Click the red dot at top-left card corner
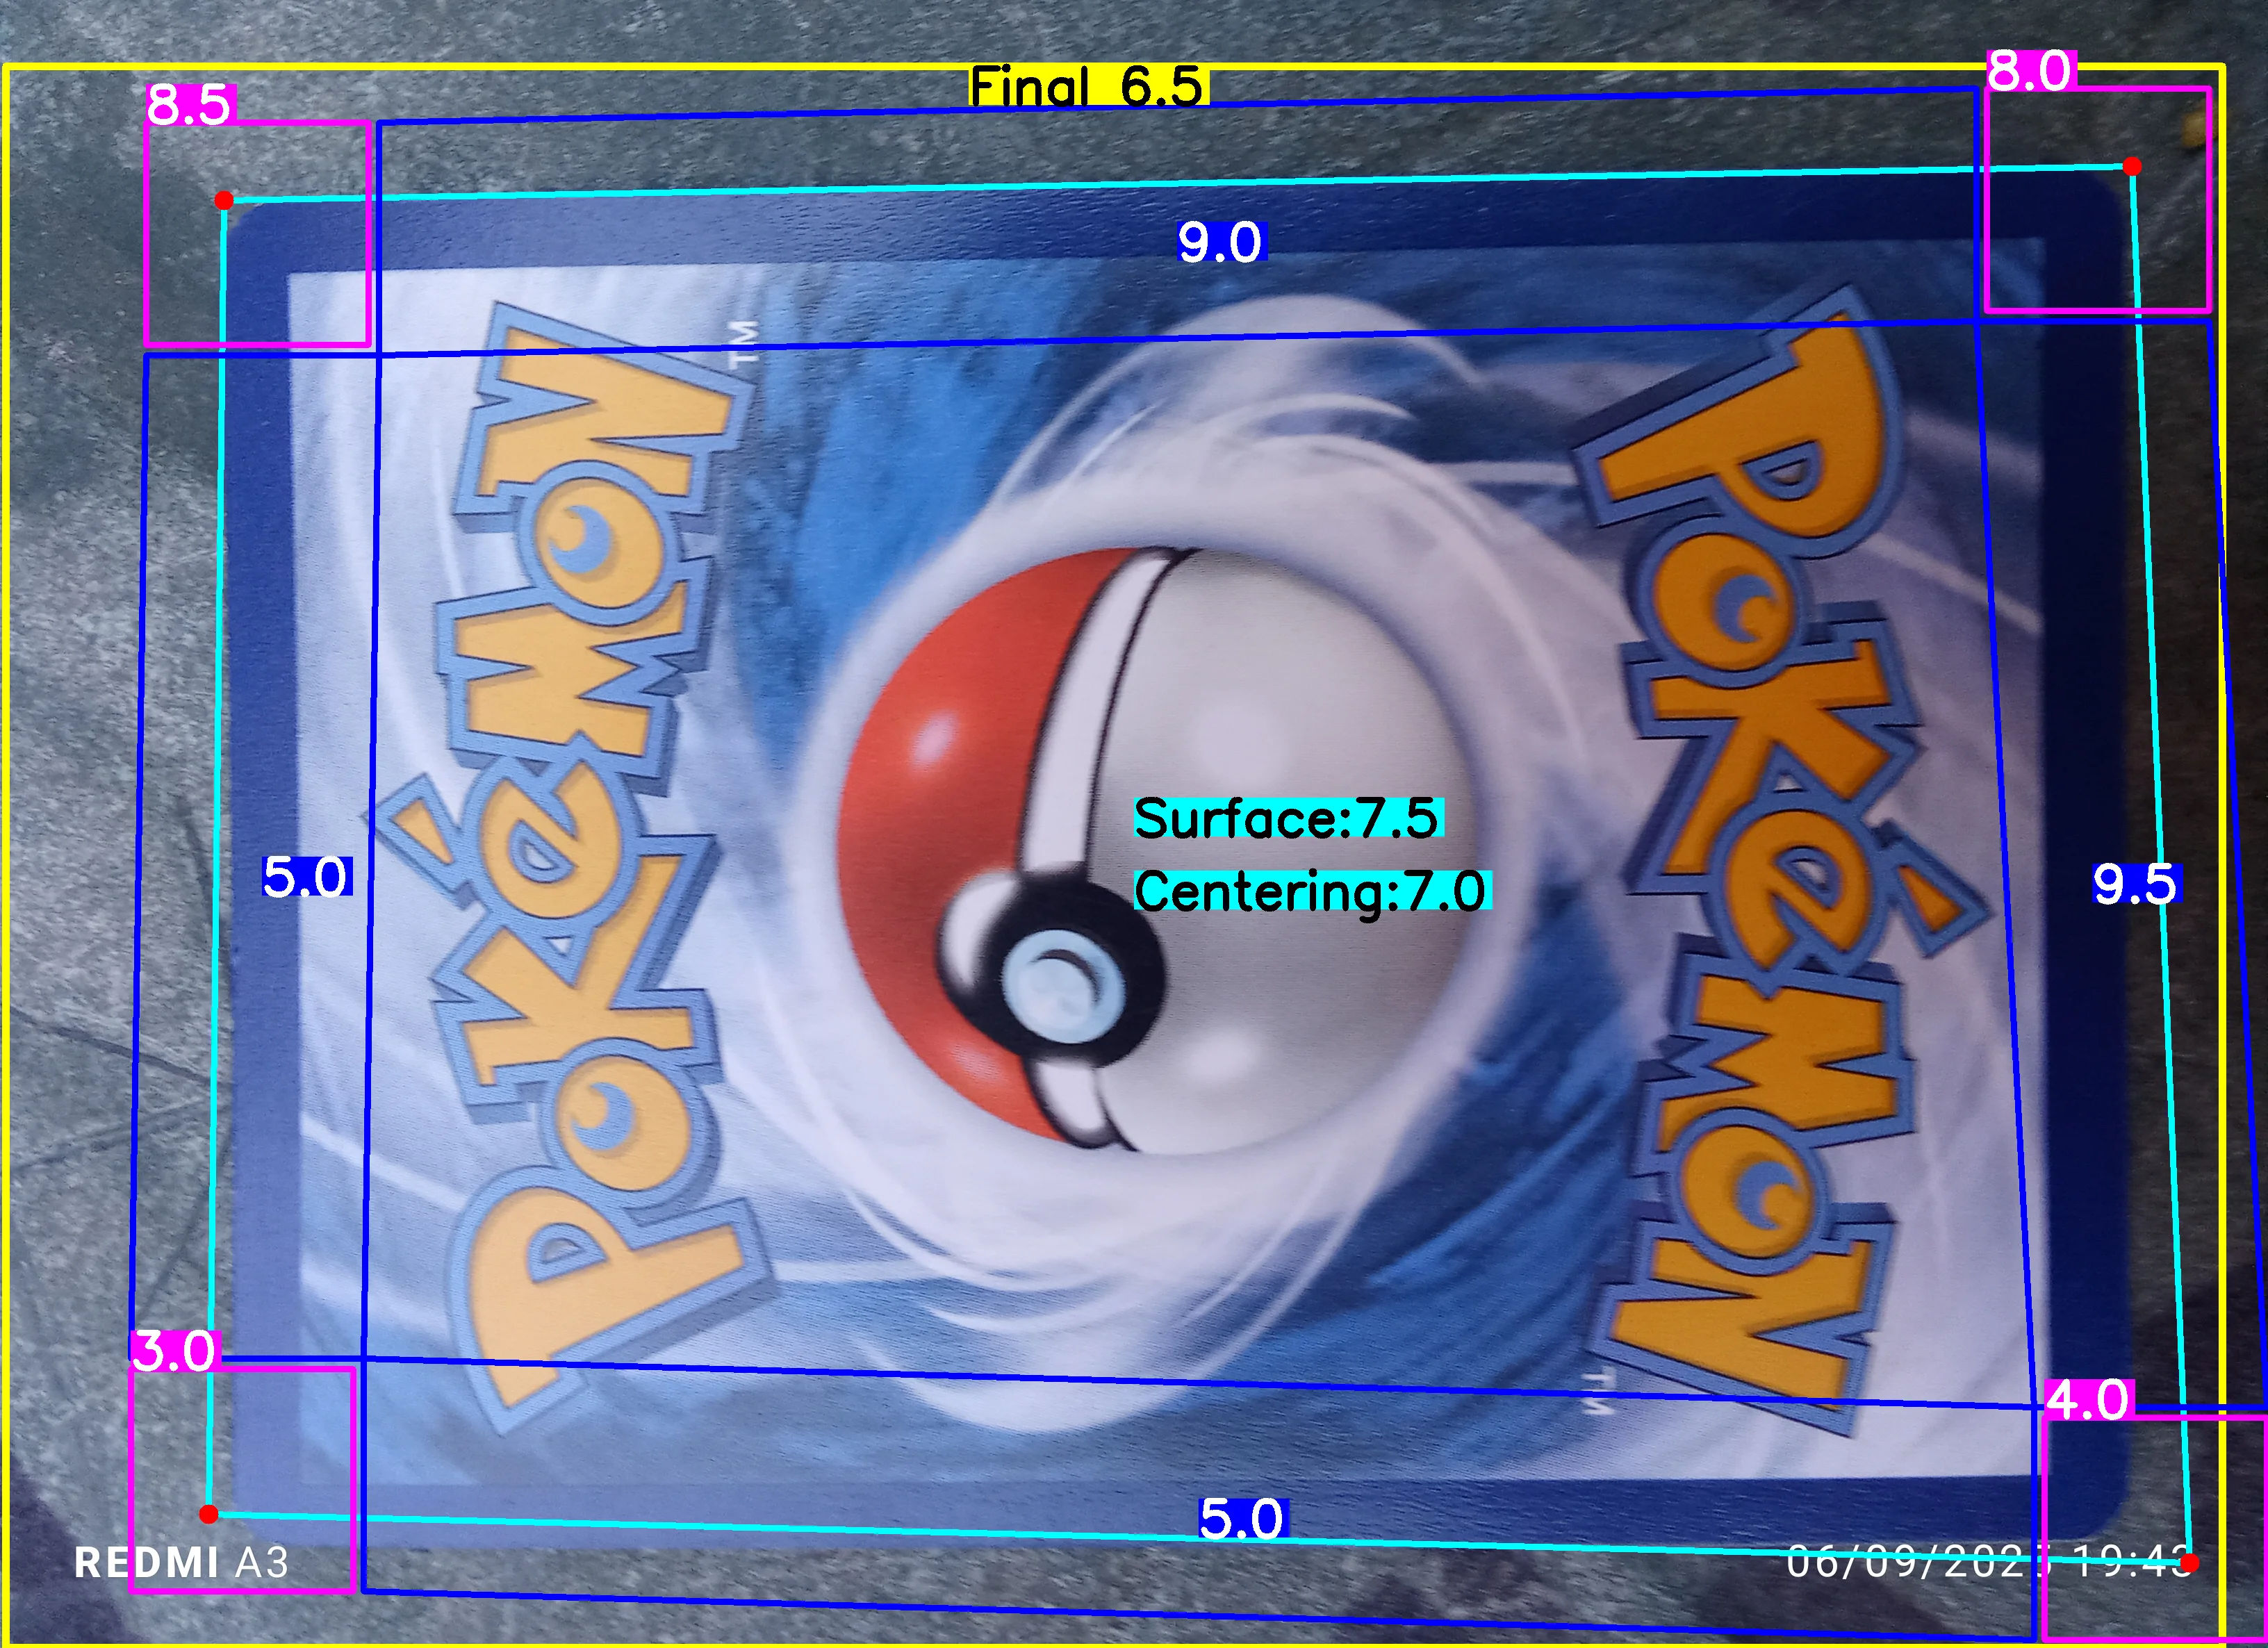This screenshot has width=2268, height=1648. (224, 201)
